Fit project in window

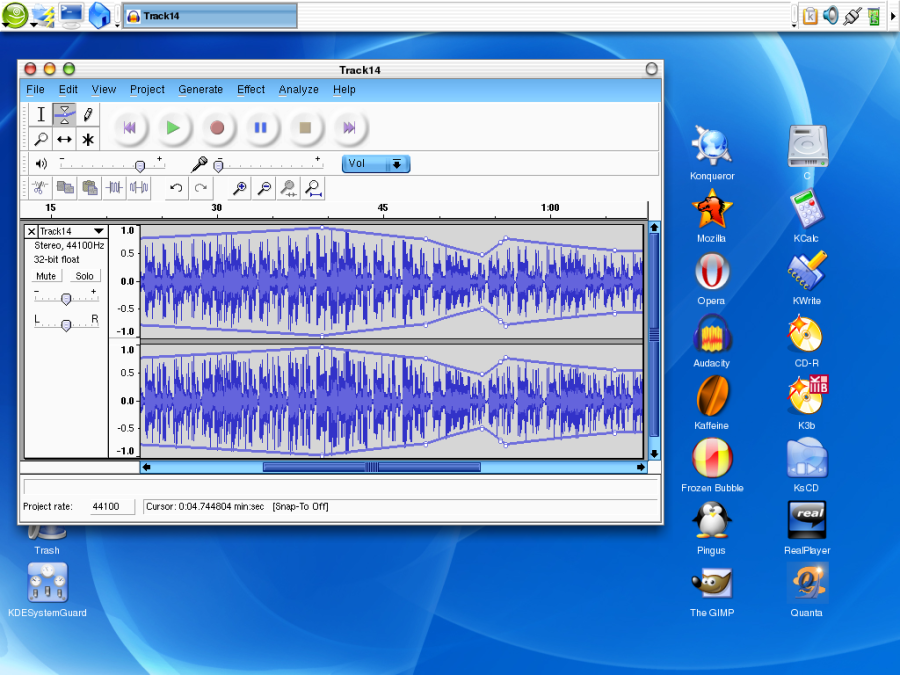[313, 188]
